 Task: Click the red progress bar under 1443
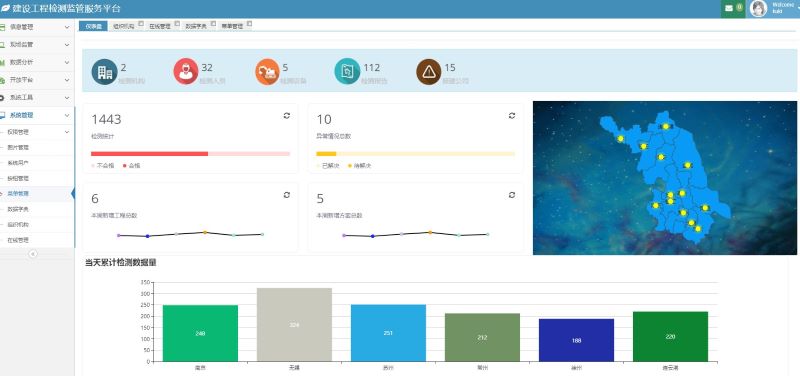[x=149, y=154]
